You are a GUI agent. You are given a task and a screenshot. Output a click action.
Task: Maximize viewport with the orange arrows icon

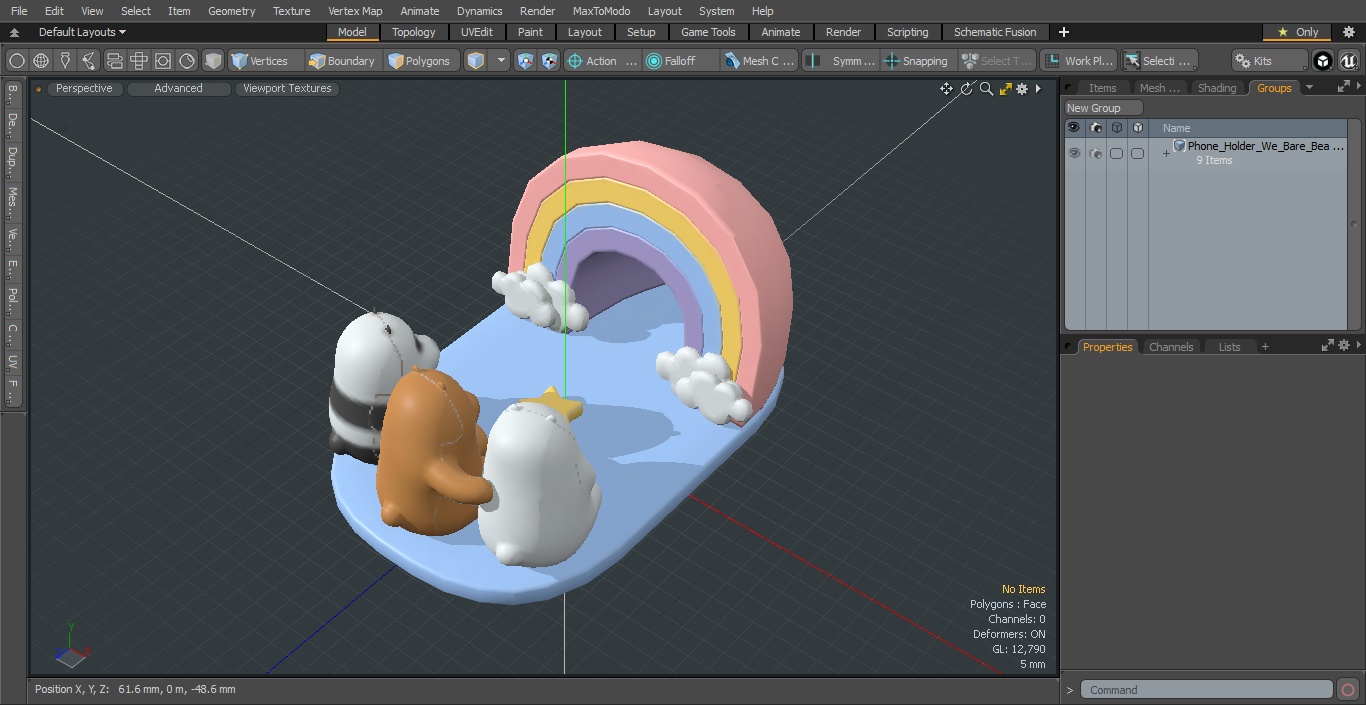(1005, 89)
